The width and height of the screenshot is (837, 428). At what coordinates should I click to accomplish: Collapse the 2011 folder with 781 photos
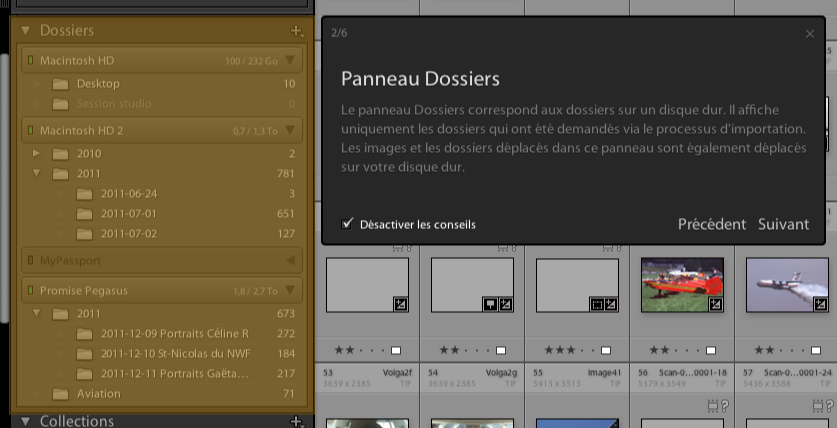(x=36, y=173)
